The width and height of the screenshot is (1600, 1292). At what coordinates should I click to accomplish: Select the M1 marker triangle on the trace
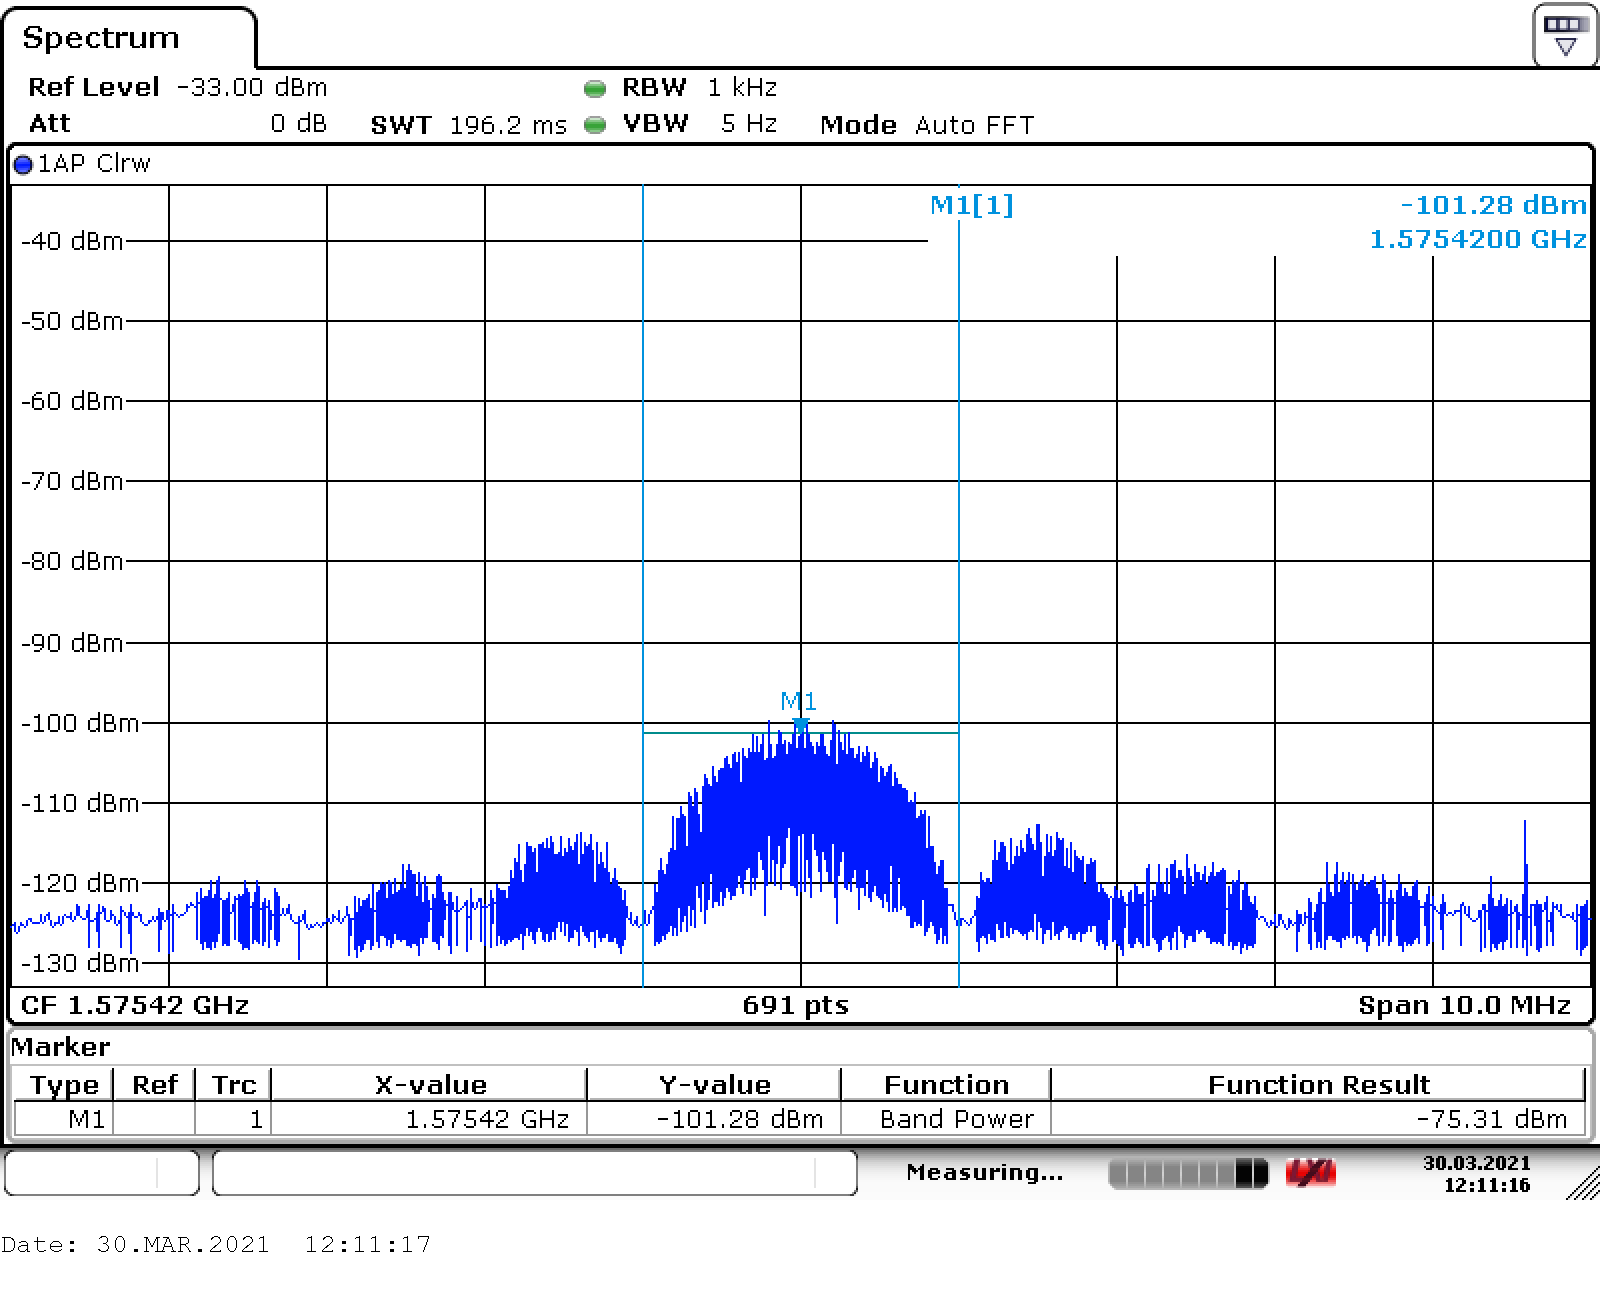800,724
